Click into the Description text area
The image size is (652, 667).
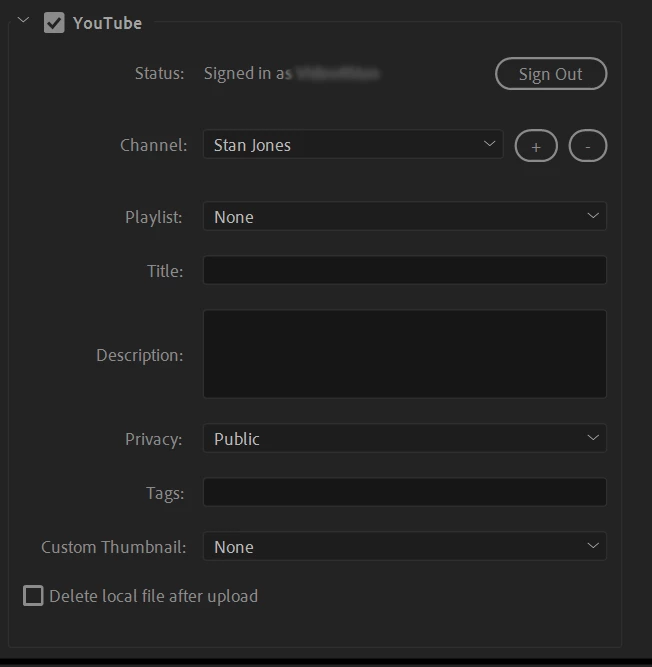[405, 354]
